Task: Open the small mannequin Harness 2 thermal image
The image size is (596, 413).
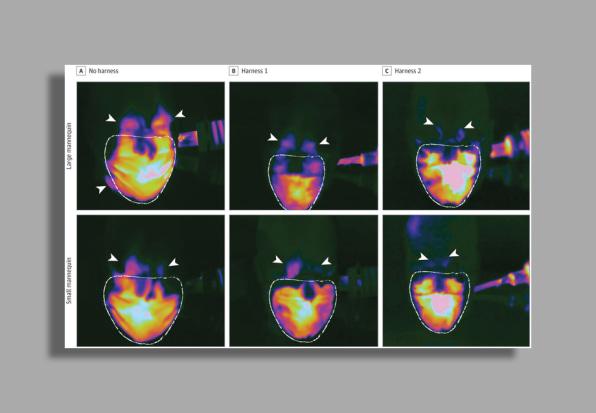Action: pos(456,281)
